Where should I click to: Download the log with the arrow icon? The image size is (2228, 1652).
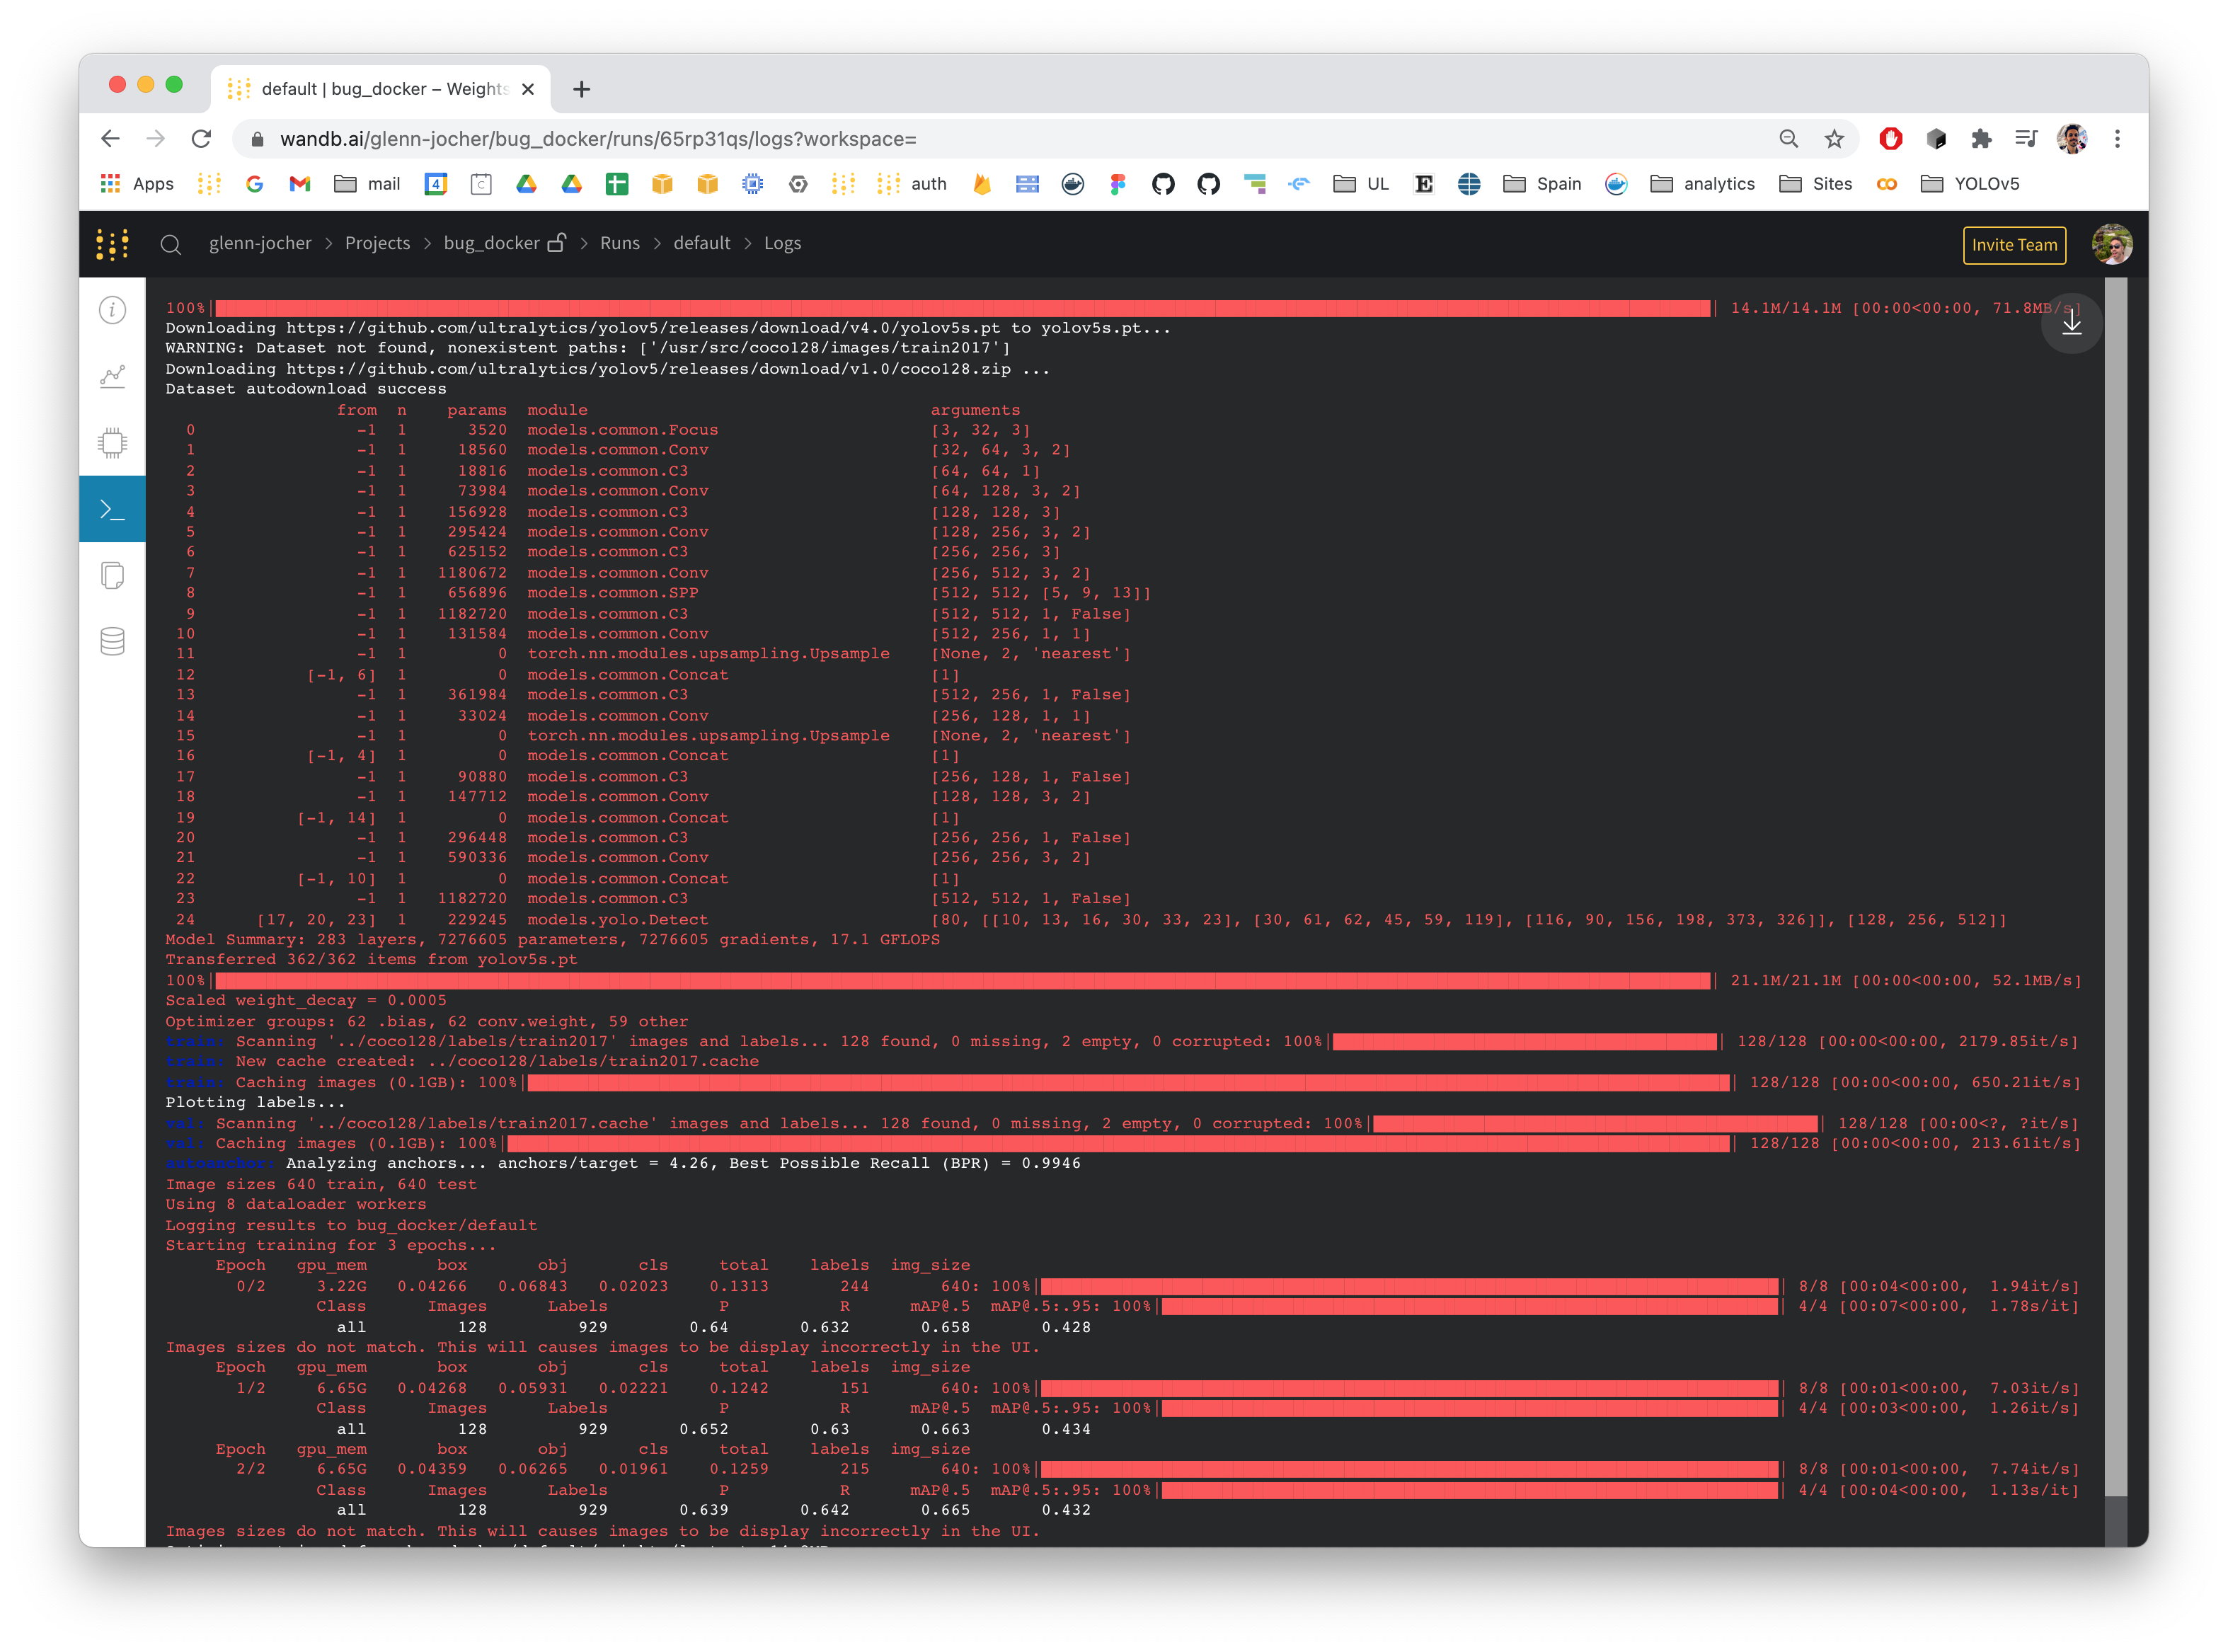point(2071,323)
